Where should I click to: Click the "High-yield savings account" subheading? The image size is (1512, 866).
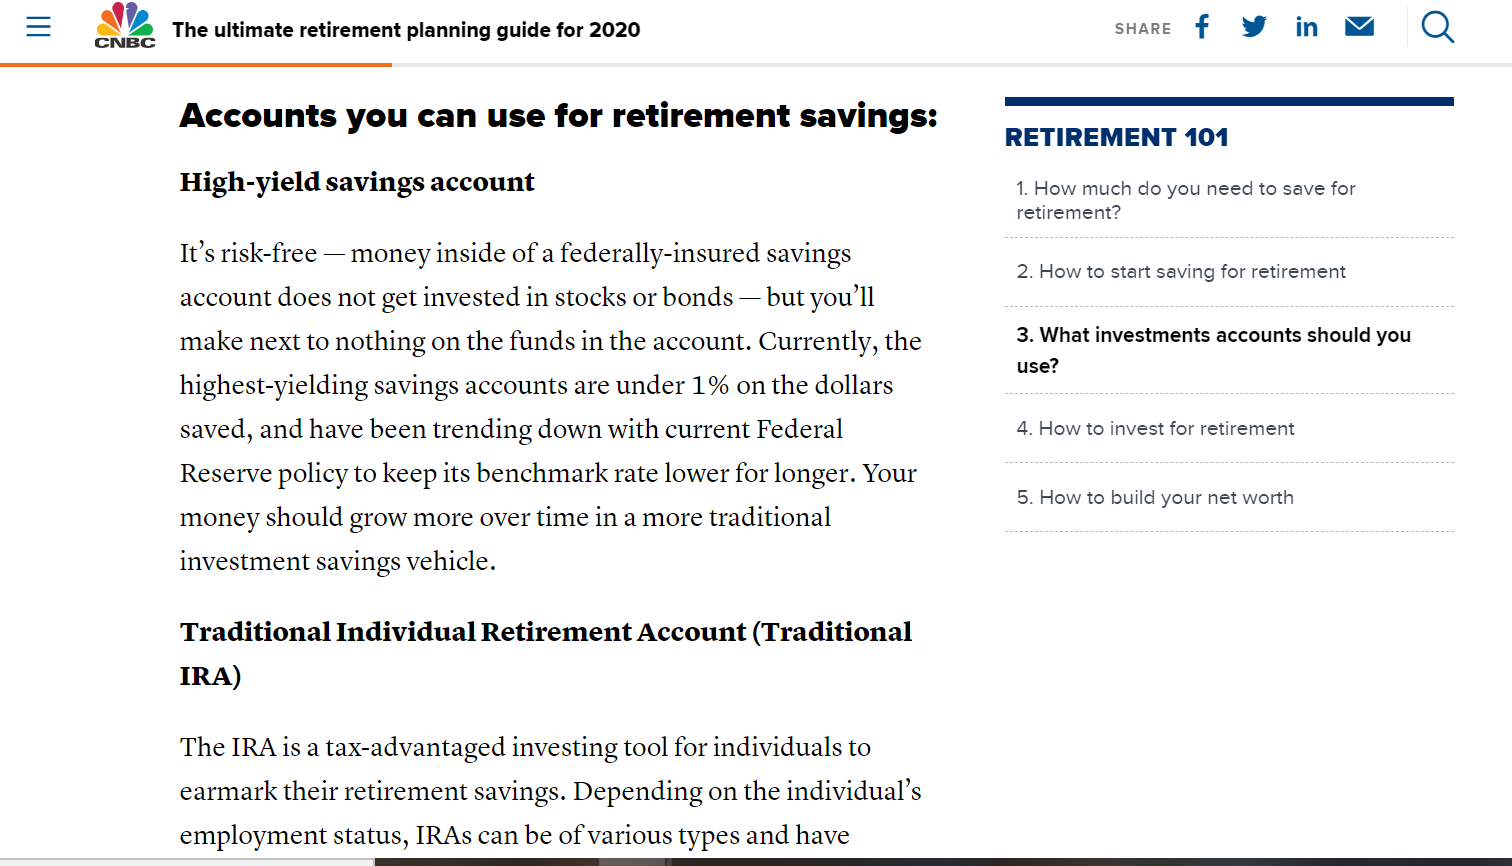357,182
